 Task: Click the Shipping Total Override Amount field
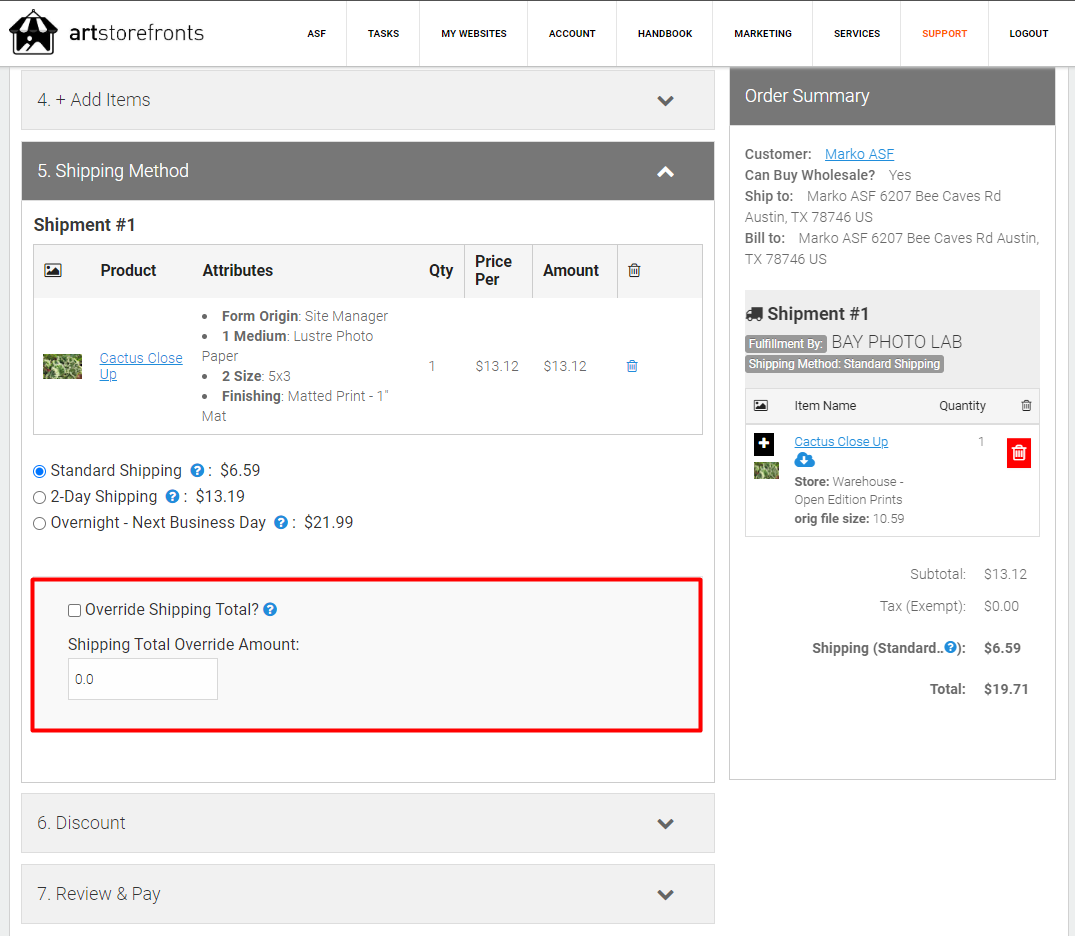143,679
